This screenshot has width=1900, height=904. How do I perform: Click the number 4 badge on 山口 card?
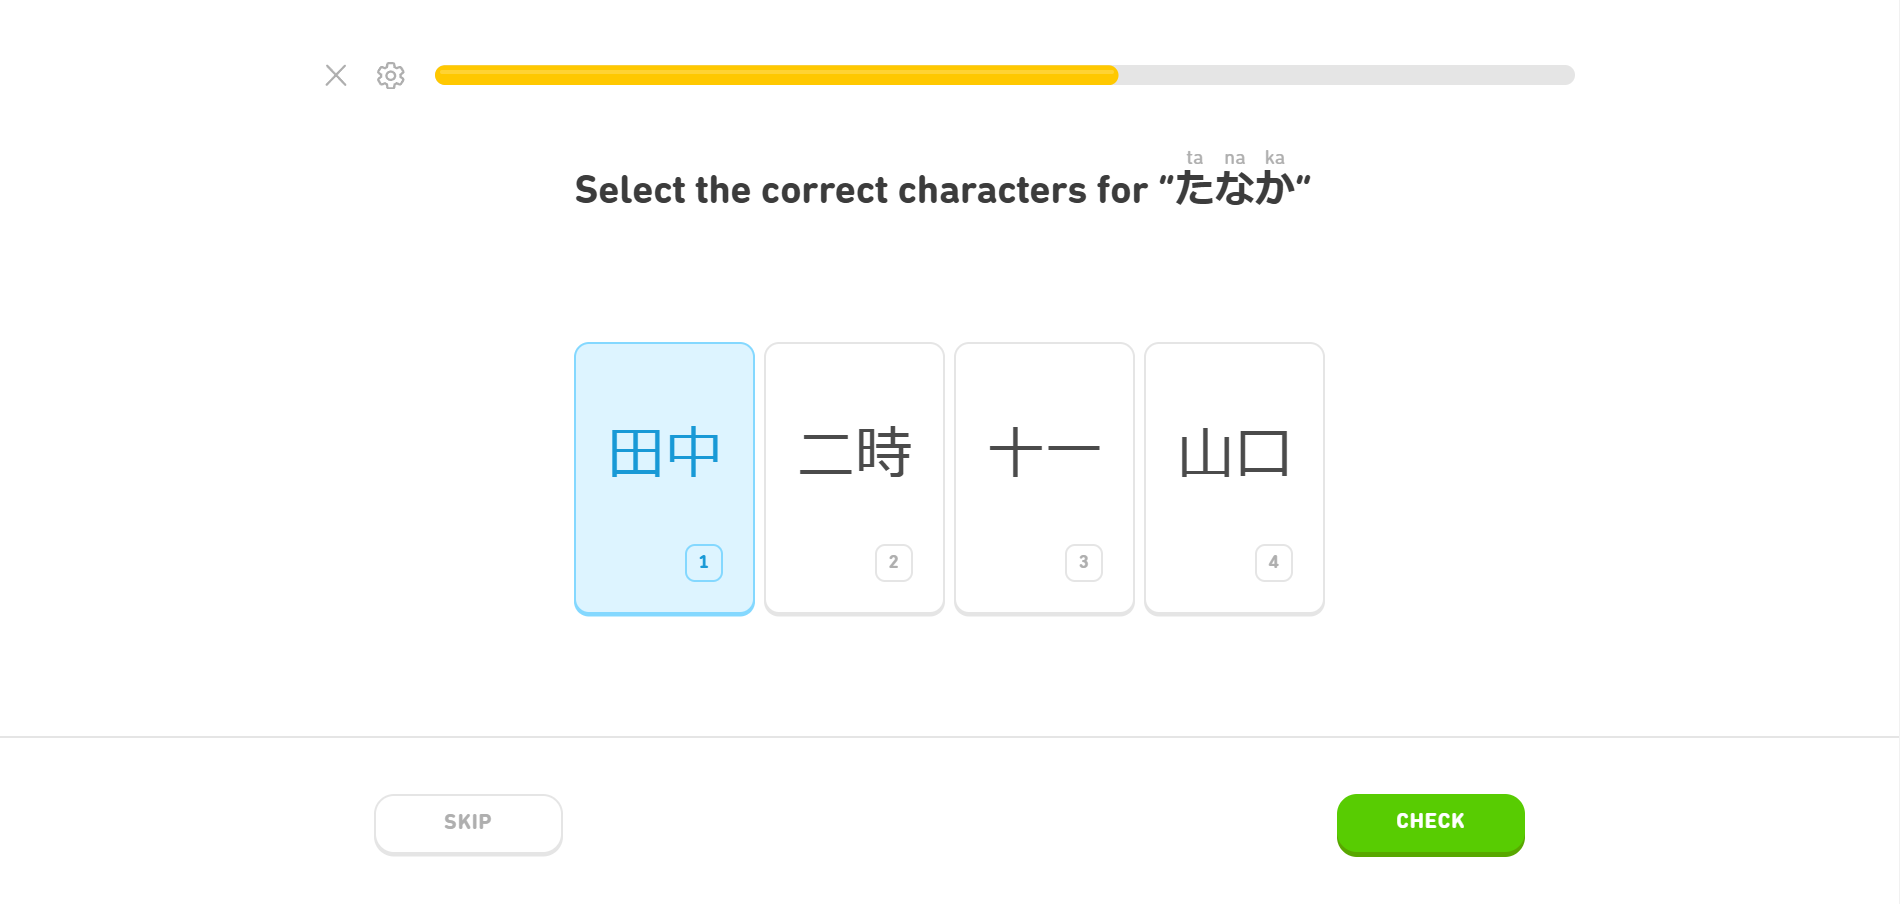tap(1273, 562)
